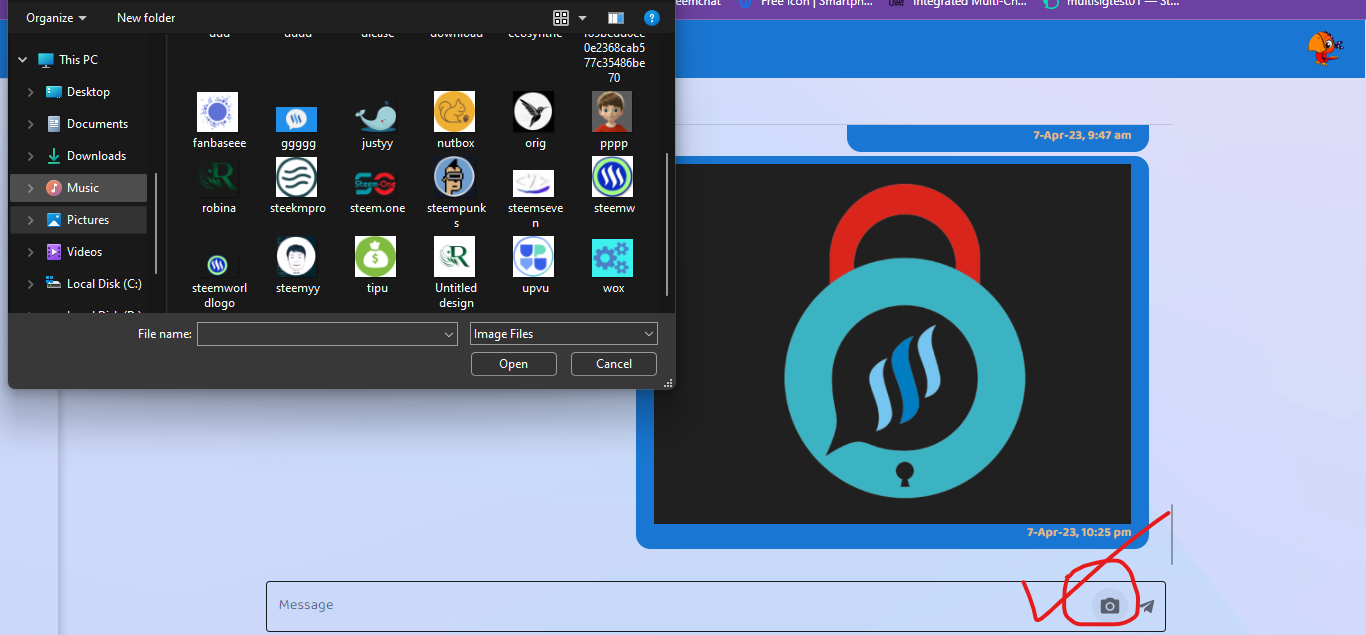The image size is (1366, 635).
Task: Expand the Videos tree node
Action: click(31, 252)
